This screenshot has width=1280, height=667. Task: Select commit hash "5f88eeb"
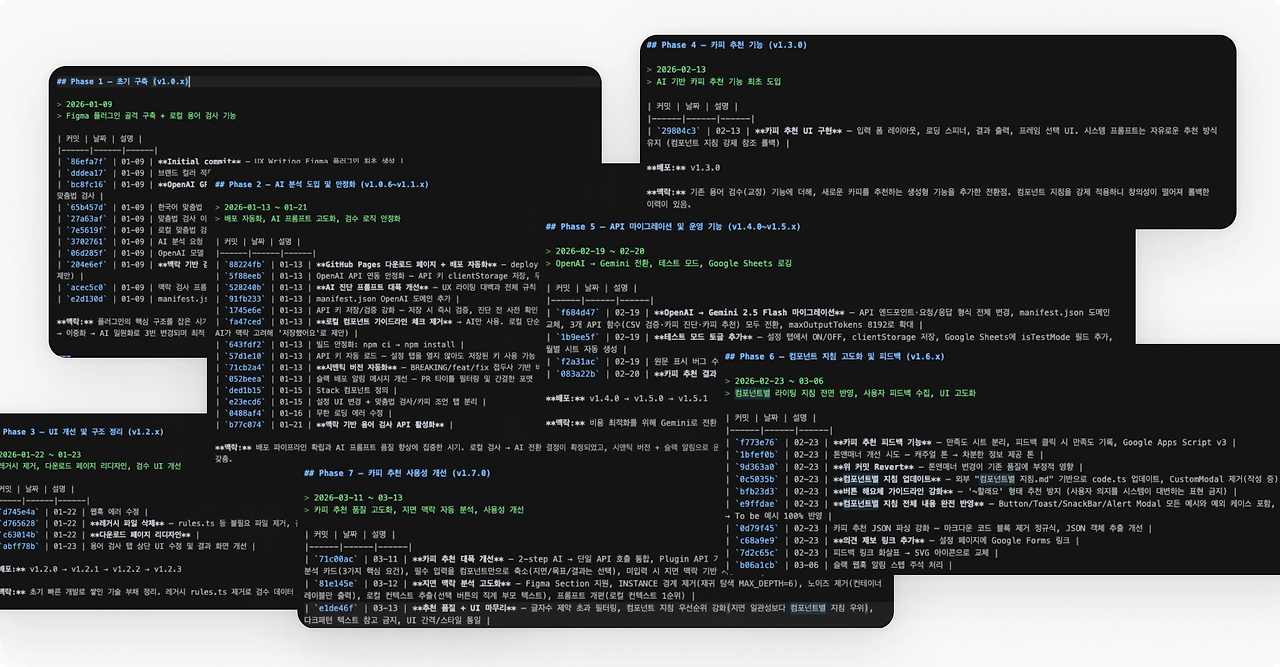tap(246, 275)
